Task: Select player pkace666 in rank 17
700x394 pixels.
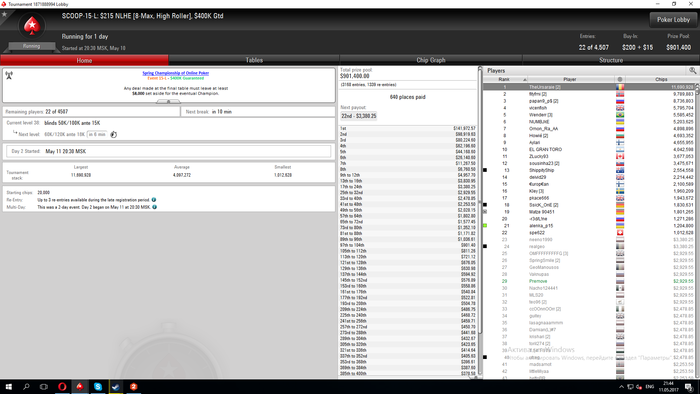Action: (x=588, y=198)
